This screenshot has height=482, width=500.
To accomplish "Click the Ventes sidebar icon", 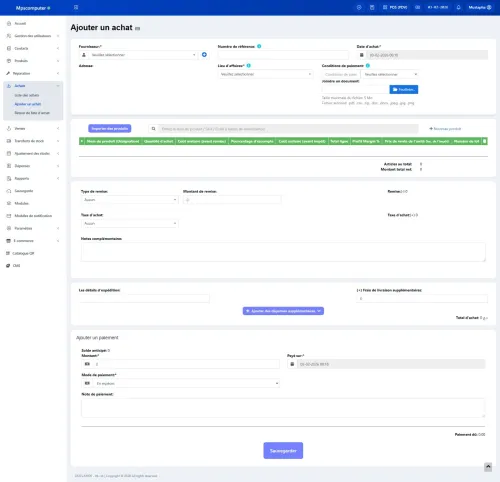I will tap(9, 128).
